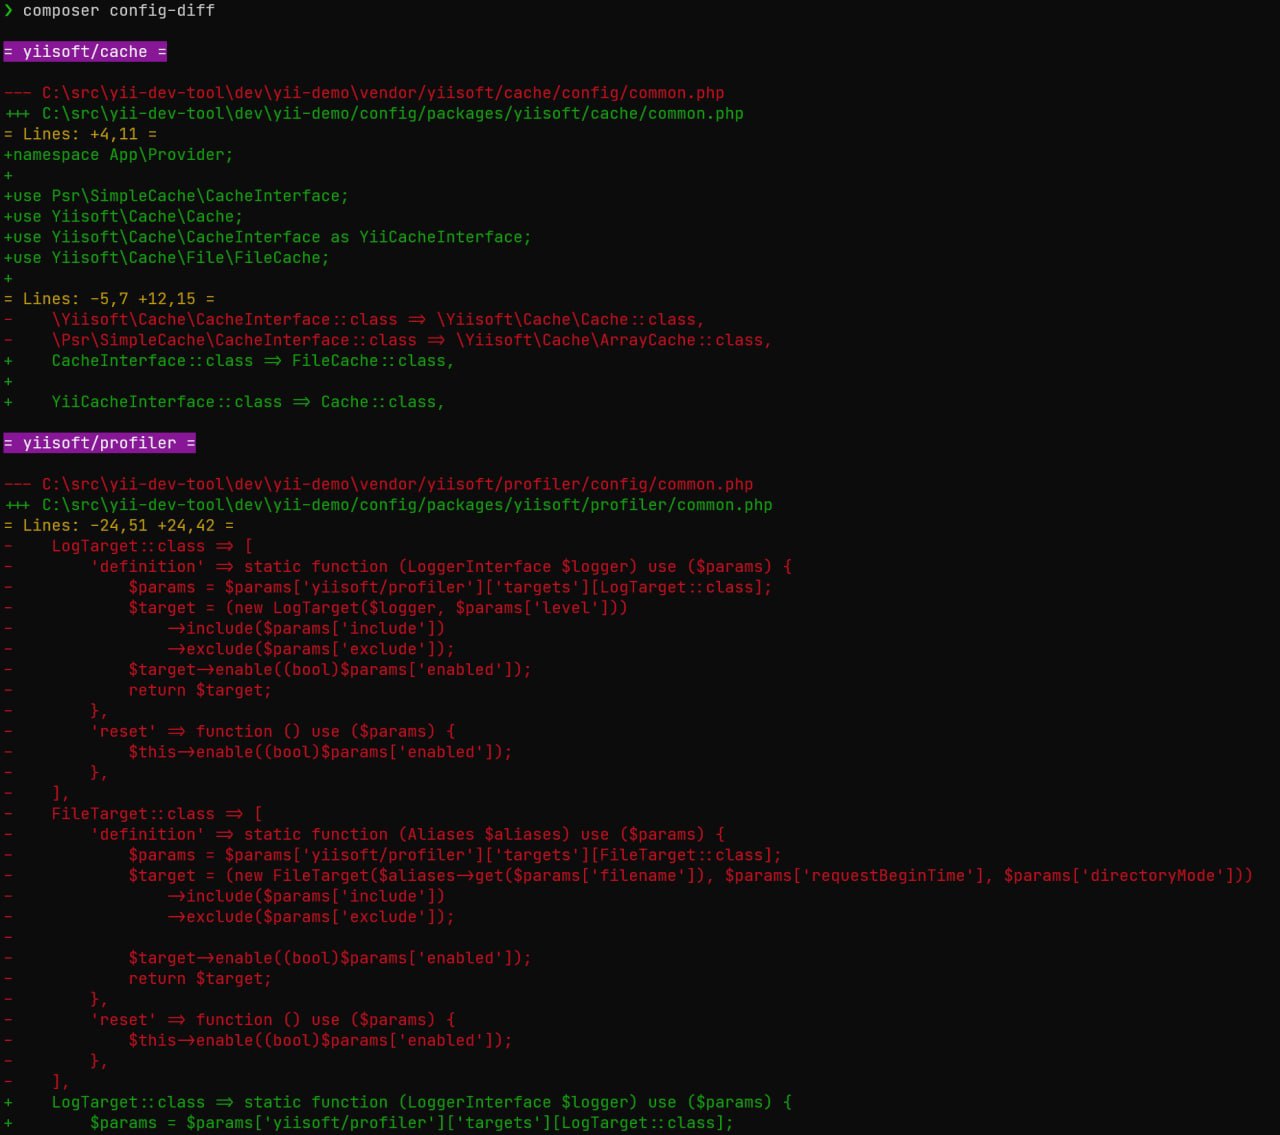Click the config/packages yiisoft/profiler common.php path line
1280x1135 pixels.
point(388,505)
